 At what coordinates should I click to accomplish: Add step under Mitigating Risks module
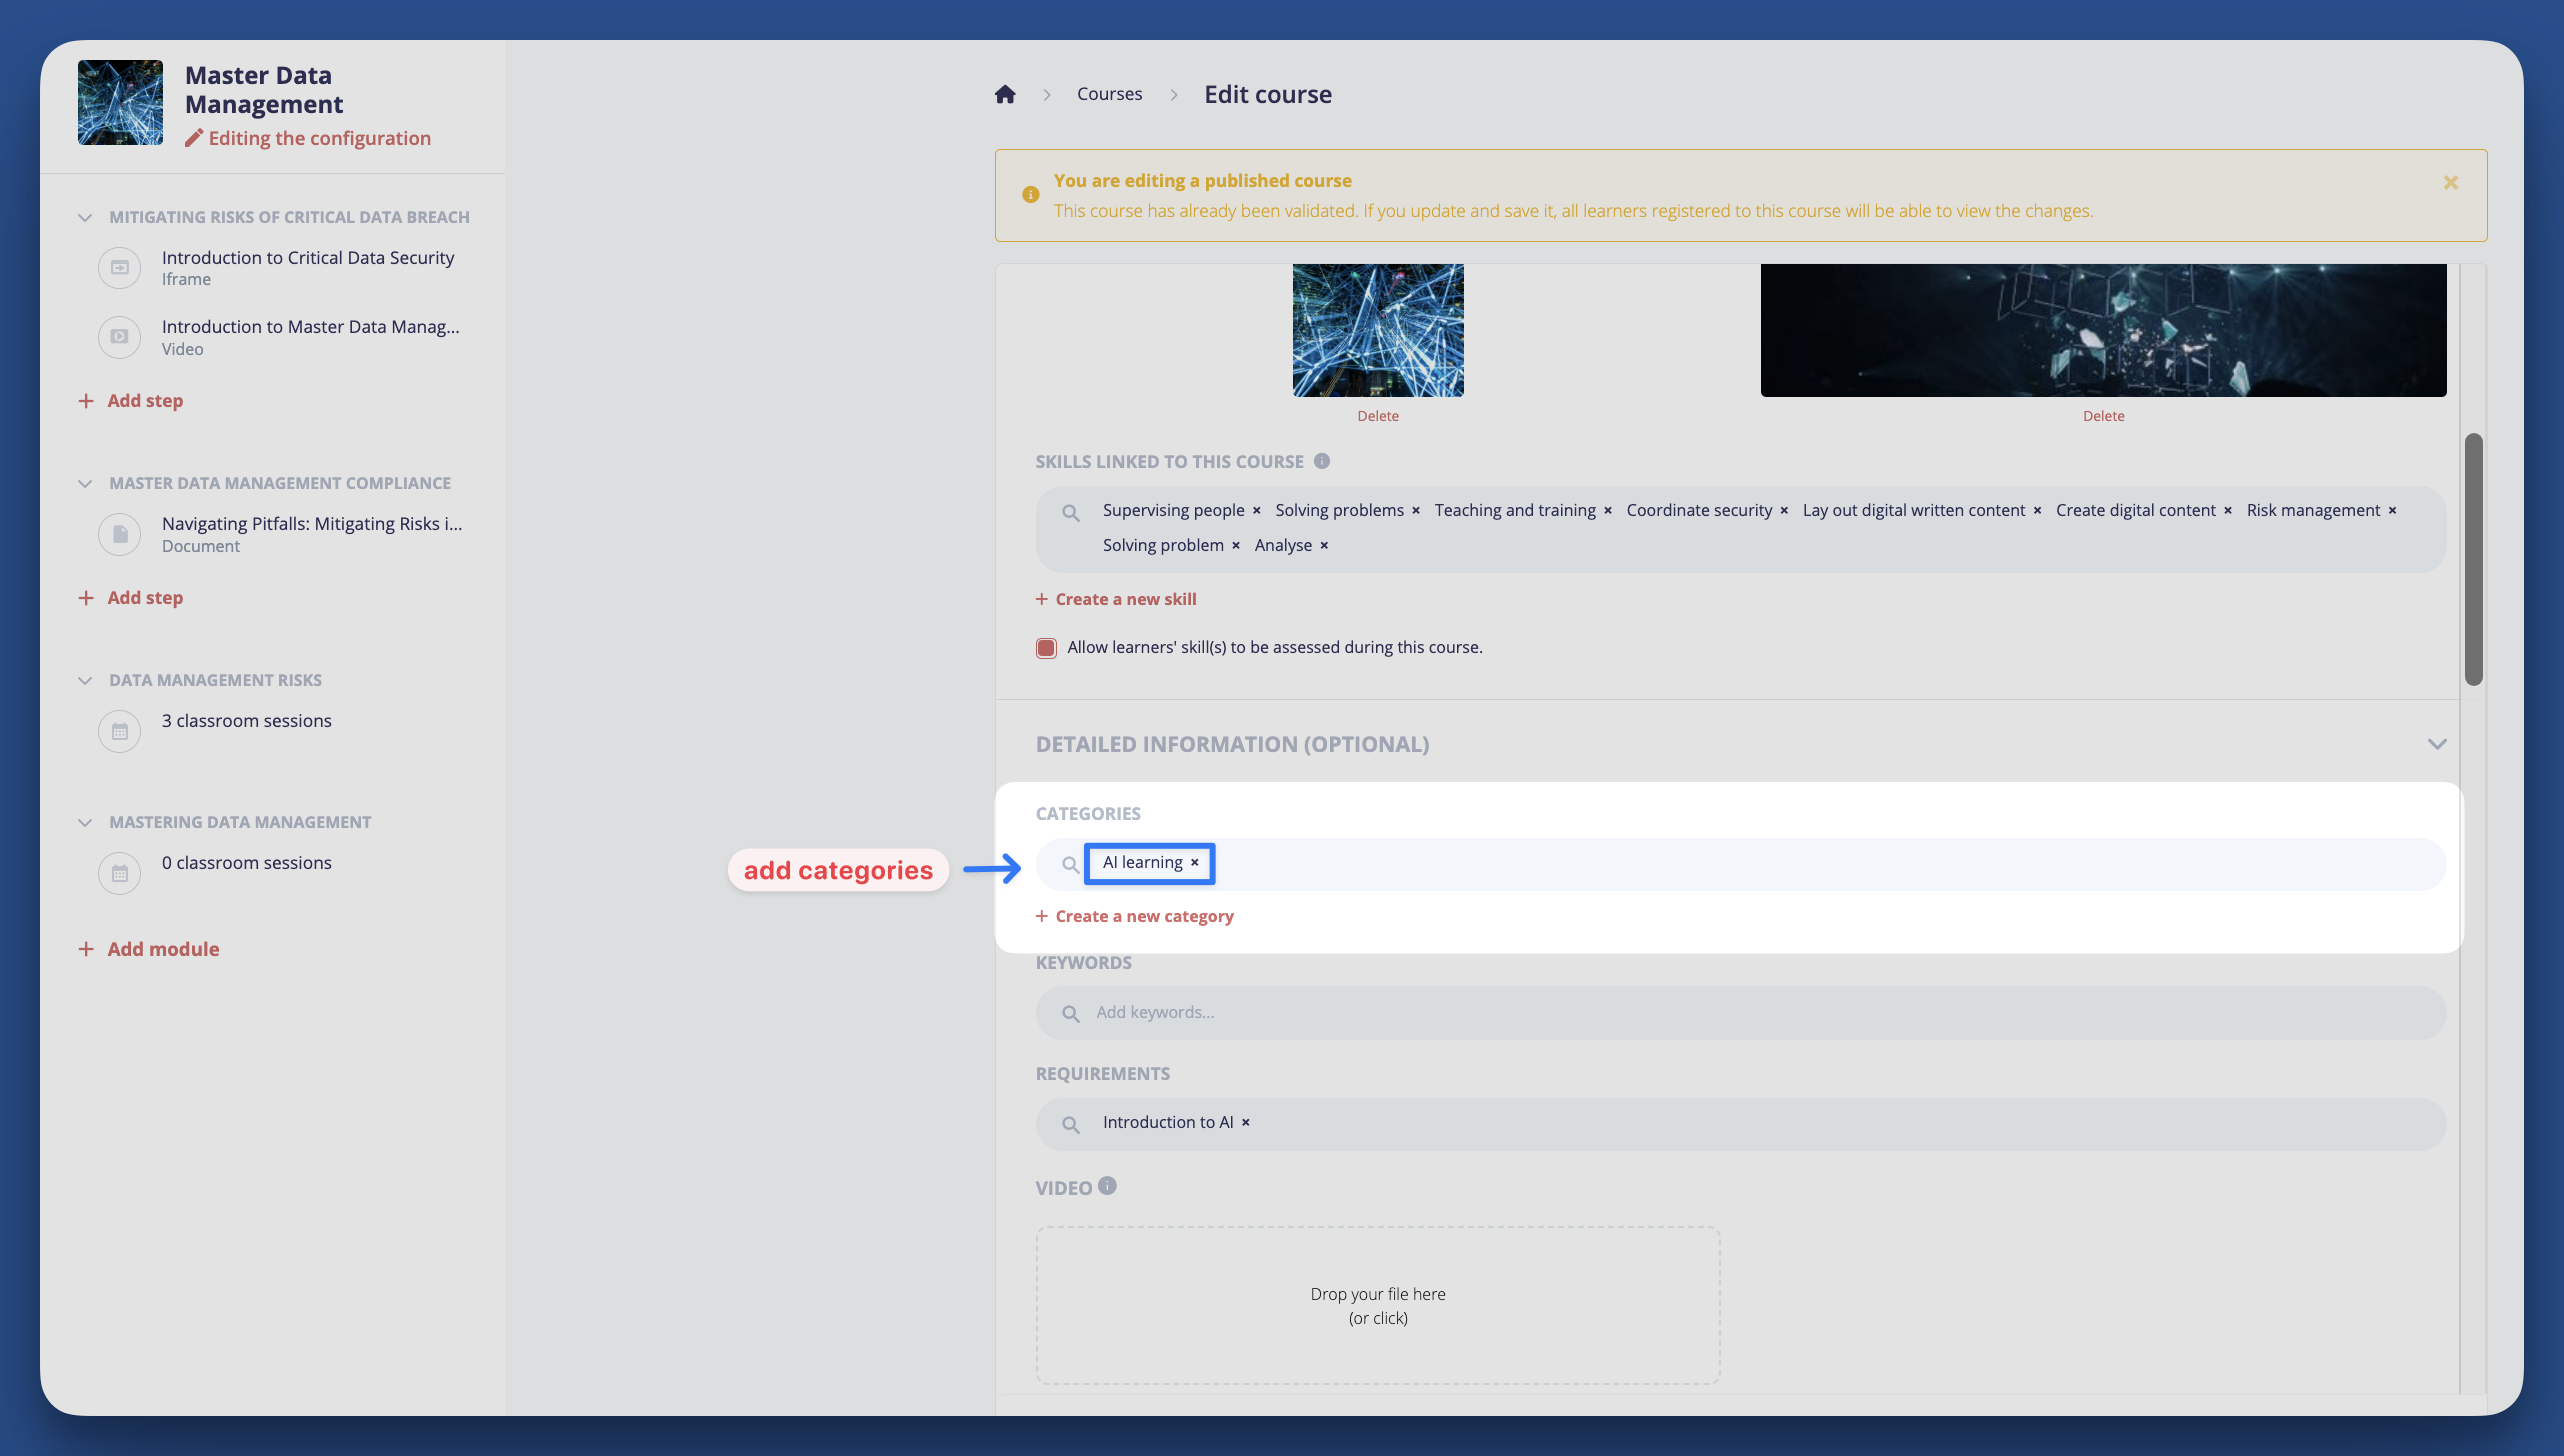(131, 401)
